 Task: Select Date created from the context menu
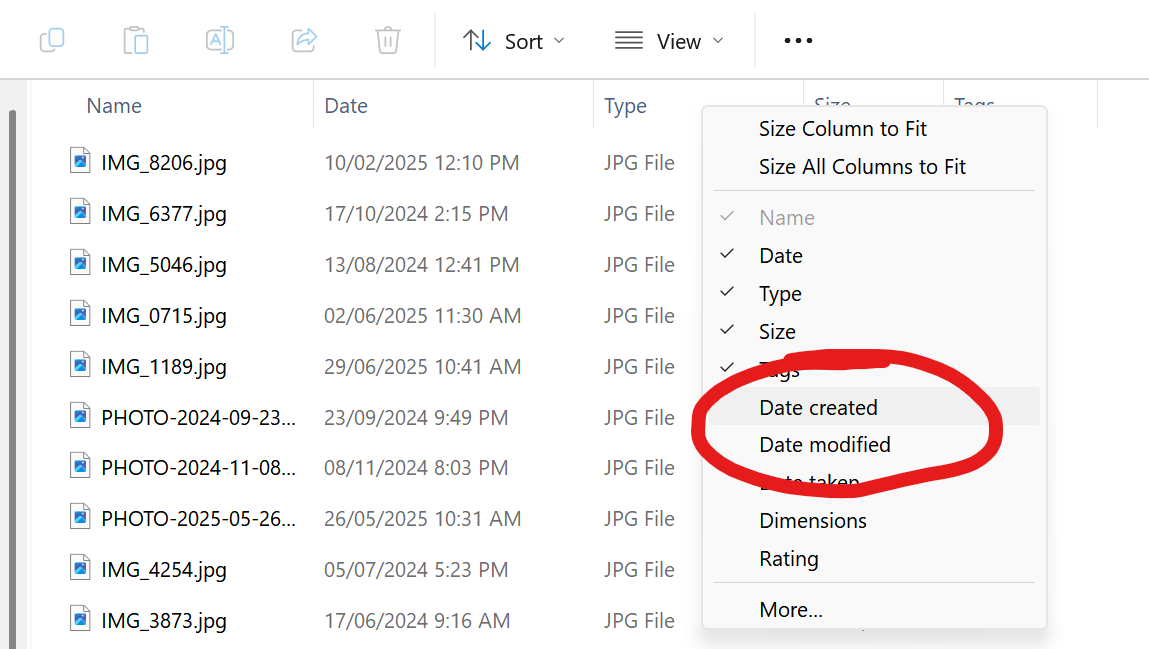[817, 408]
